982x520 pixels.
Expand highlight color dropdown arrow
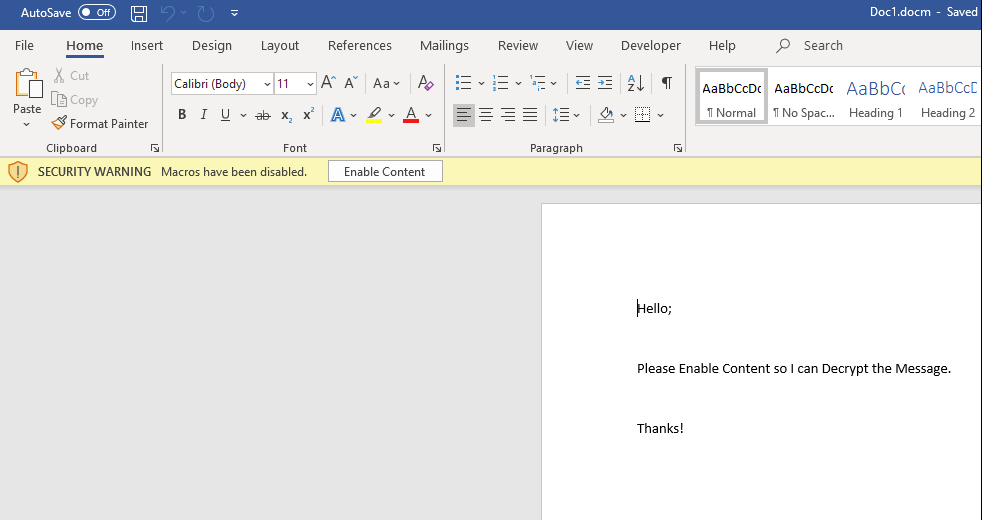(391, 115)
